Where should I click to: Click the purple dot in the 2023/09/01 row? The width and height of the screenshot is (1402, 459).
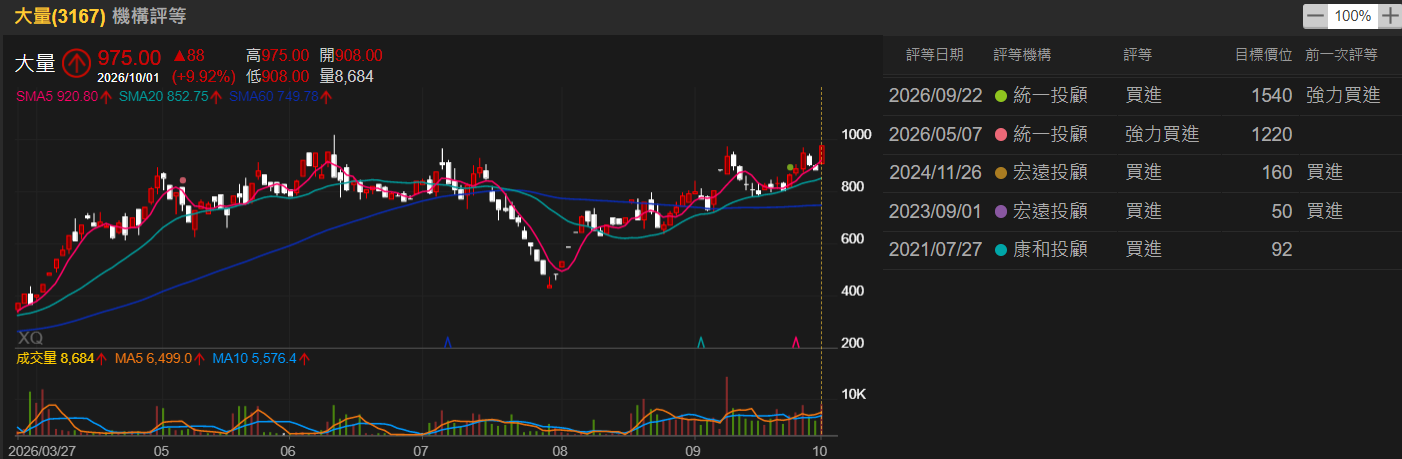tap(1000, 211)
